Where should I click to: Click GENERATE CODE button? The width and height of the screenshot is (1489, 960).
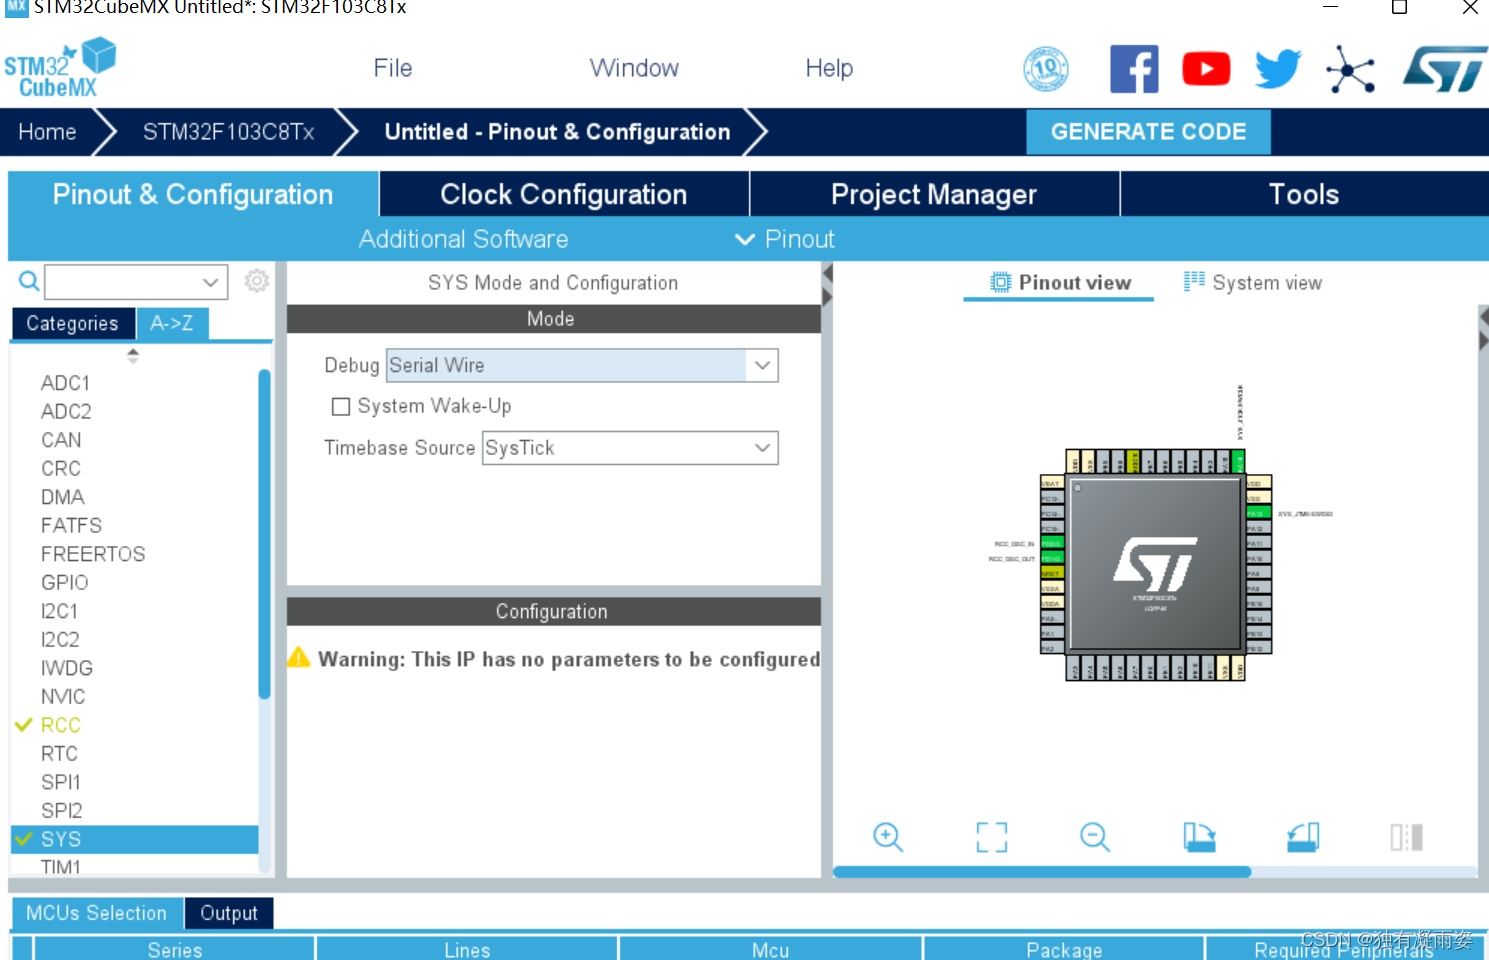[x=1148, y=132]
